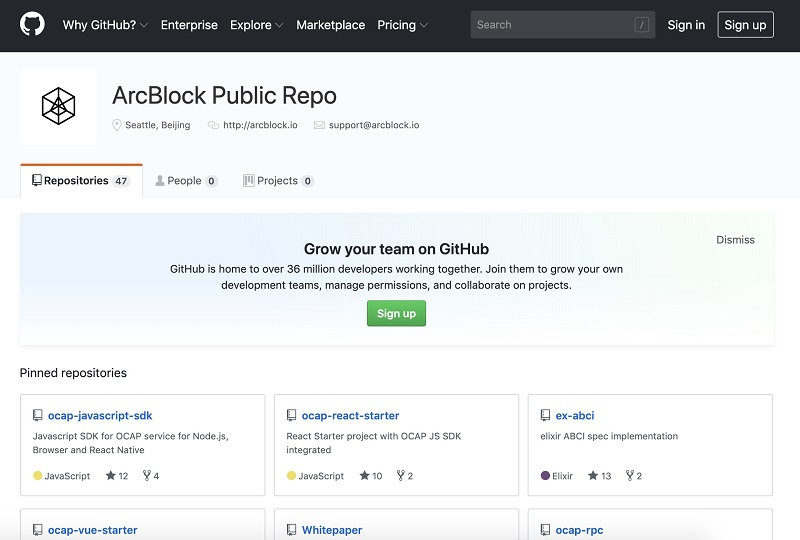Click the fork icon showing 4 forks
800x540 pixels.
[147, 476]
